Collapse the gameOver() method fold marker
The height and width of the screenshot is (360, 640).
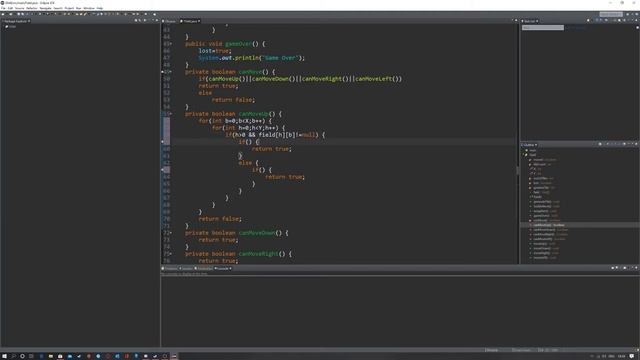[x=171, y=44]
